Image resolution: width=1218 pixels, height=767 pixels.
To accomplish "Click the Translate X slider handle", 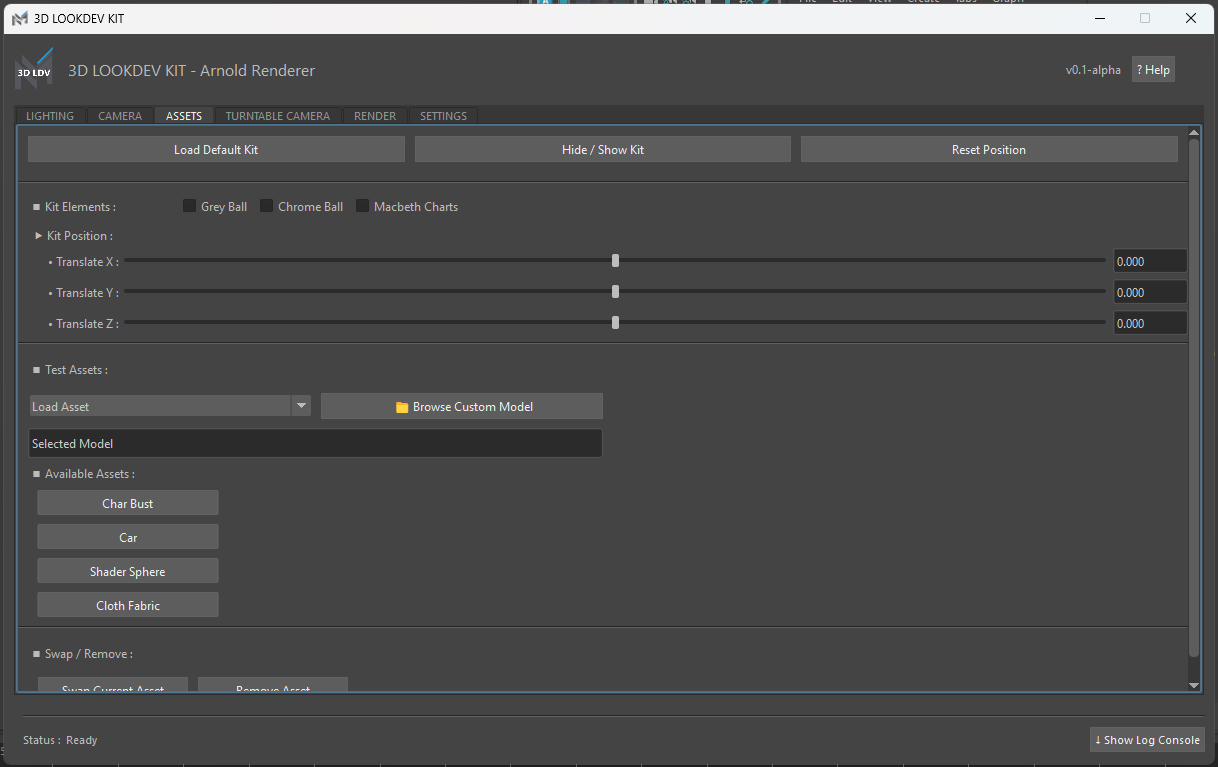I will tap(615, 261).
